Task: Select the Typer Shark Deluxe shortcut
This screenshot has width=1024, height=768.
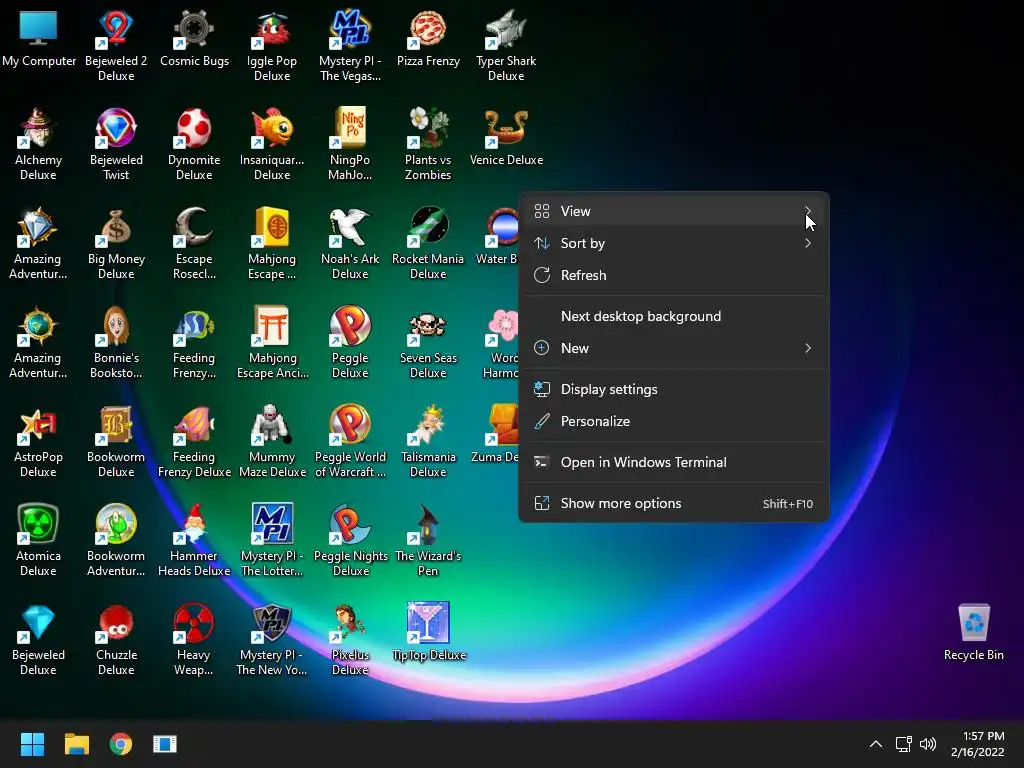Action: (x=506, y=46)
